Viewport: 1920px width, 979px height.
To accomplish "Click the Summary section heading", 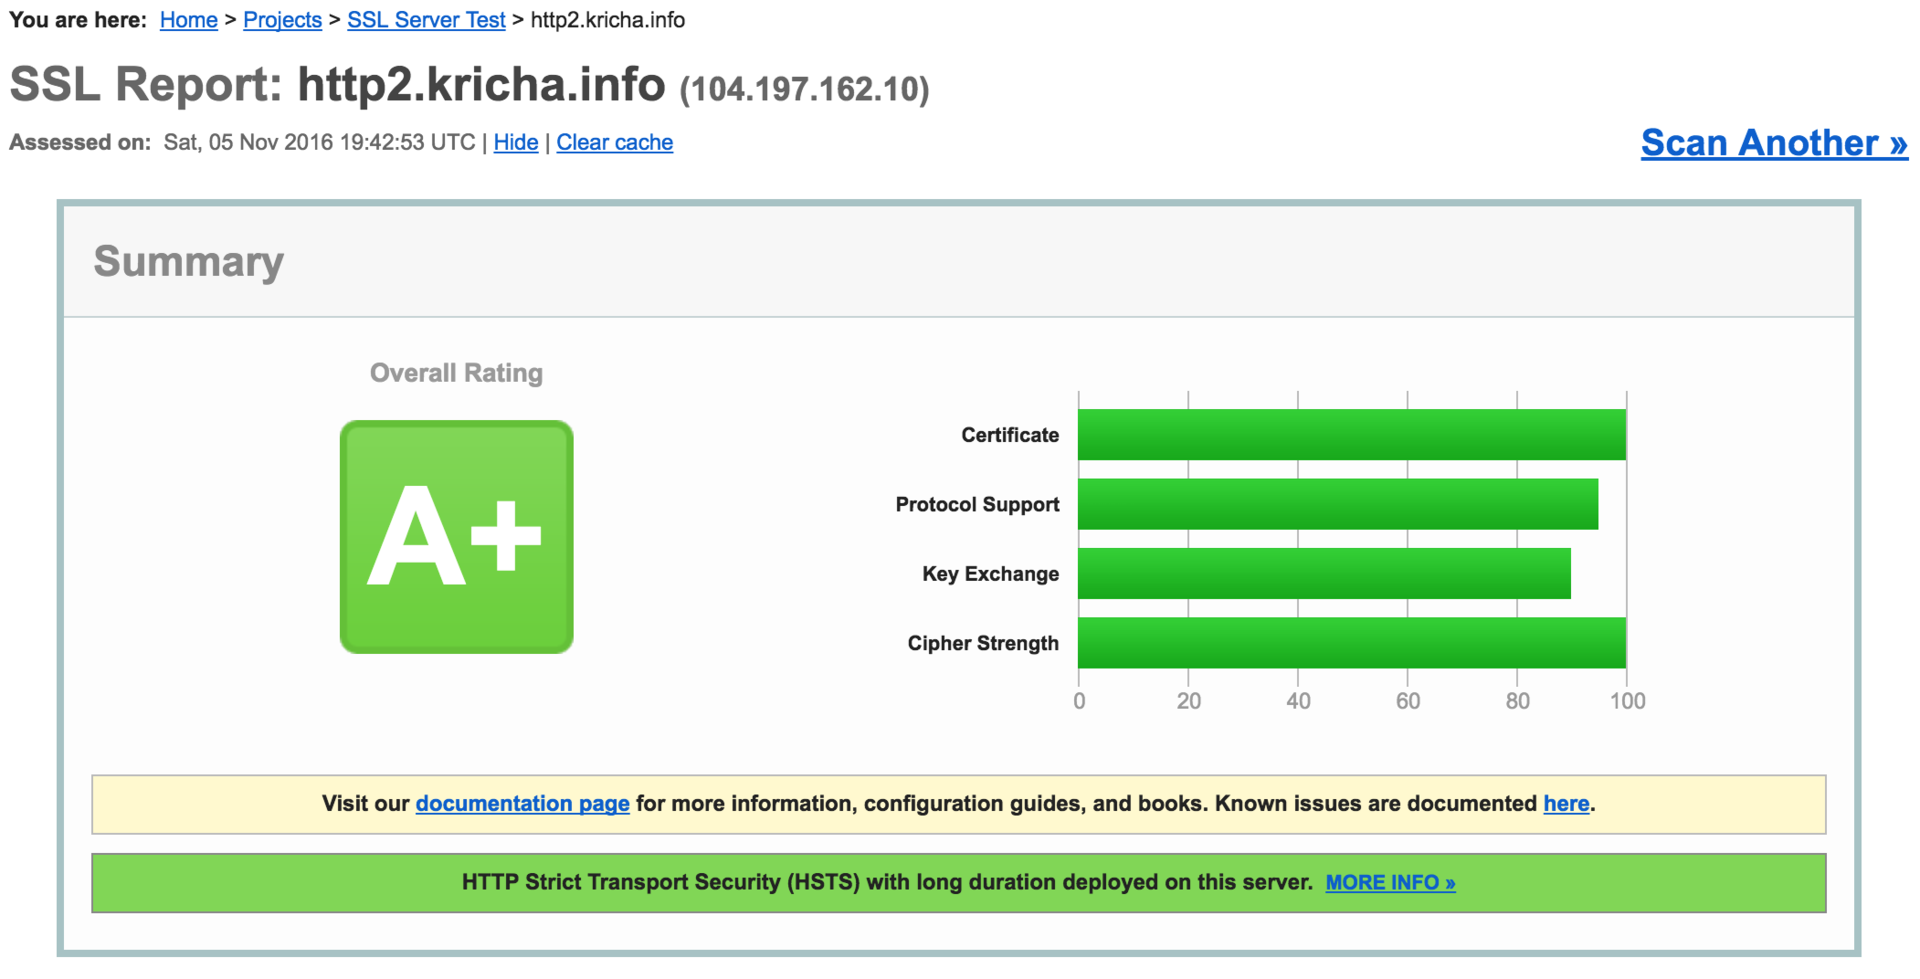I will 189,262.
